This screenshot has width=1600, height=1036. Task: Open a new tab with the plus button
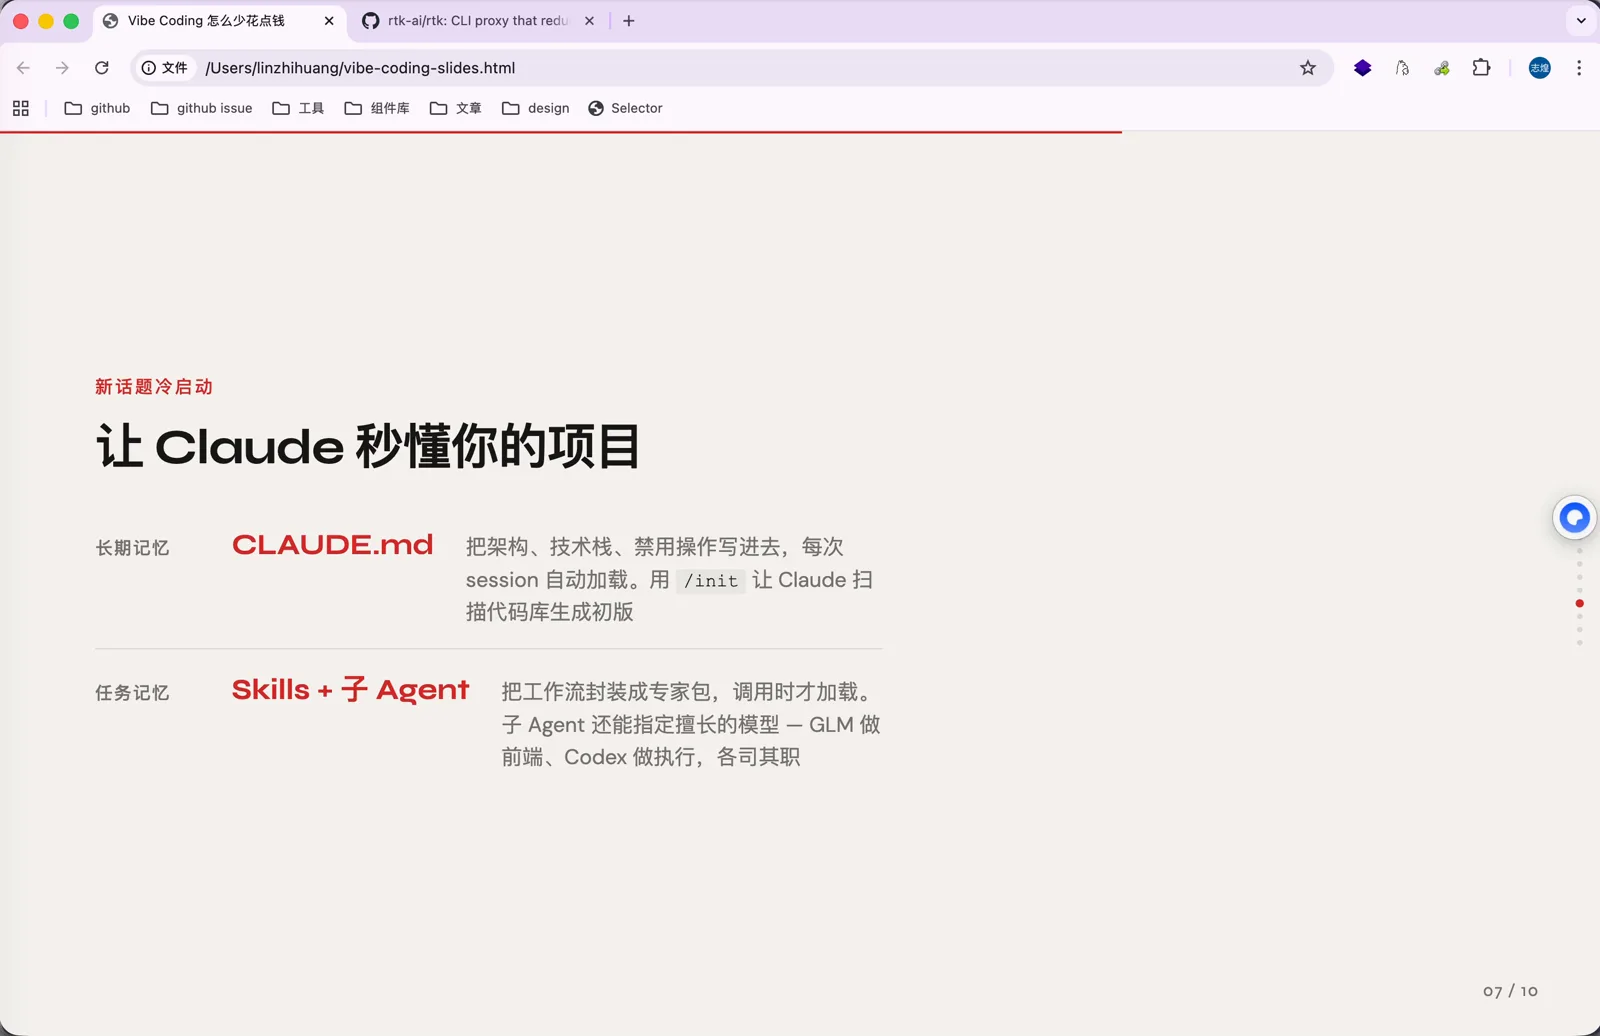629,21
